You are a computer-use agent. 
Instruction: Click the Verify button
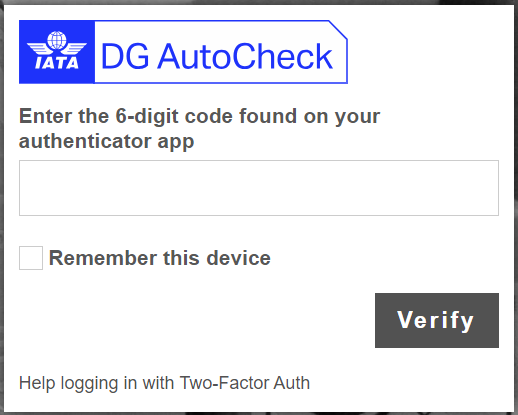pos(437,320)
